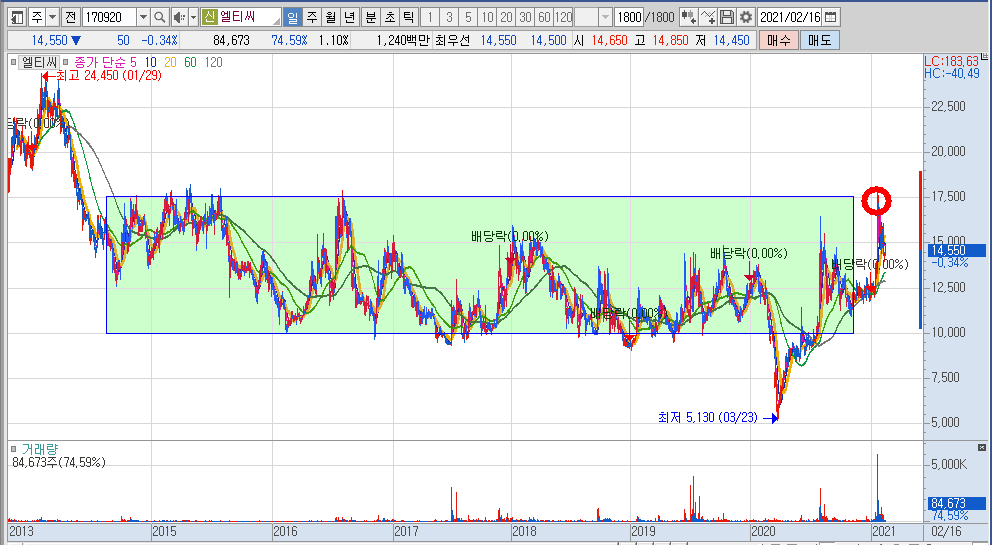This screenshot has width=992, height=545.
Task: Select the yearly (년) chart tab
Action: (x=348, y=17)
